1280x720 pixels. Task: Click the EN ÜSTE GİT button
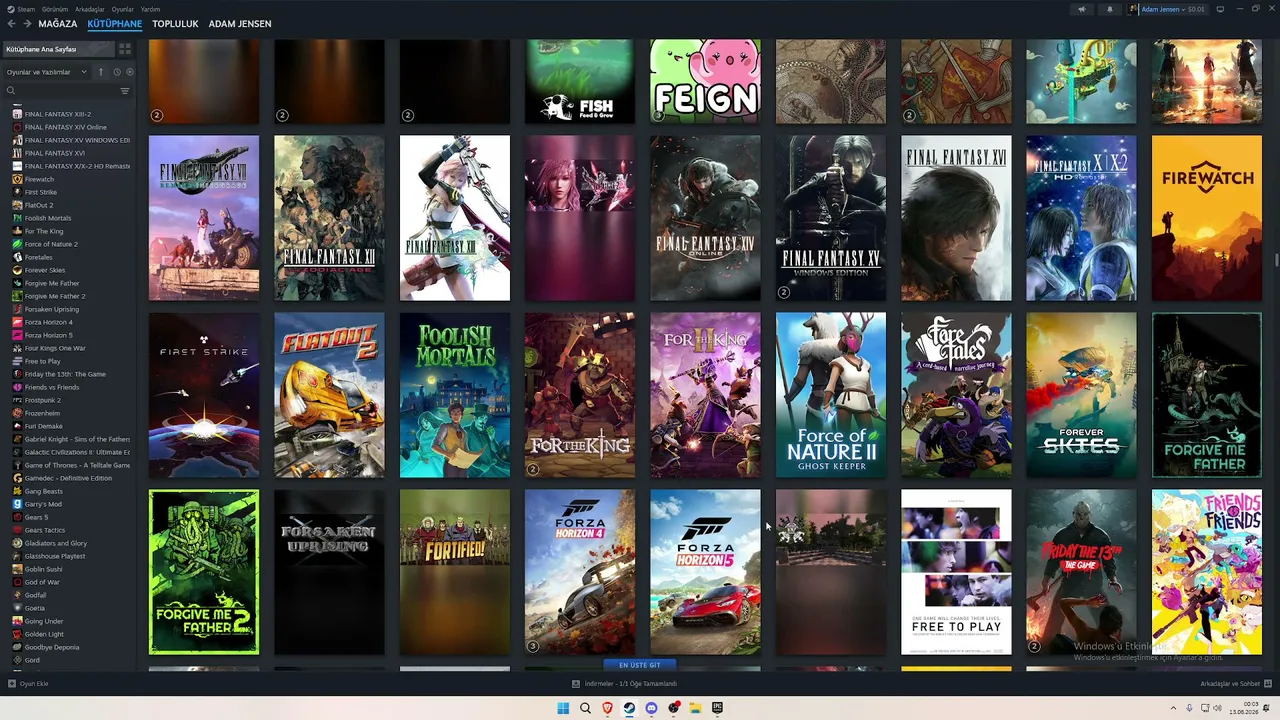pyautogui.click(x=640, y=665)
